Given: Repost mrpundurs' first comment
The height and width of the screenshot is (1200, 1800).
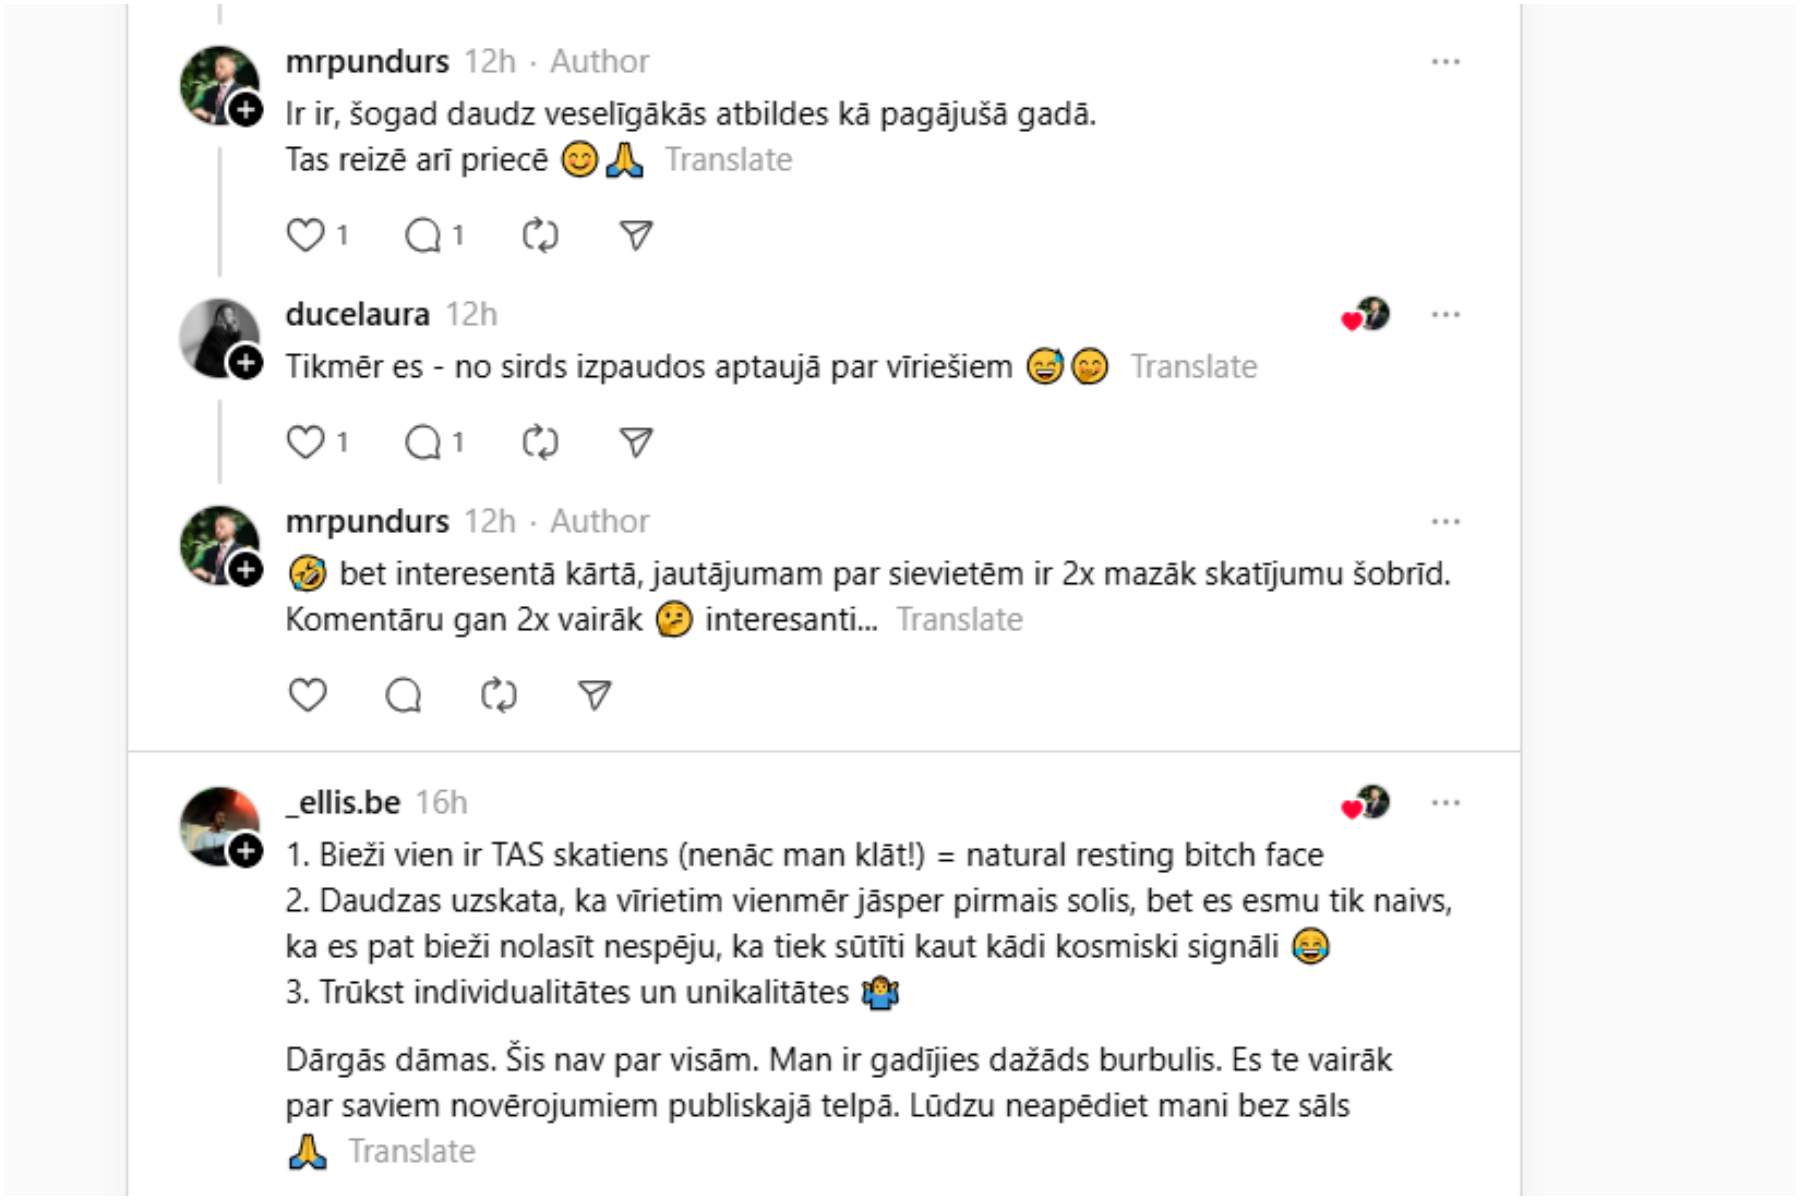Looking at the screenshot, I should point(540,236).
